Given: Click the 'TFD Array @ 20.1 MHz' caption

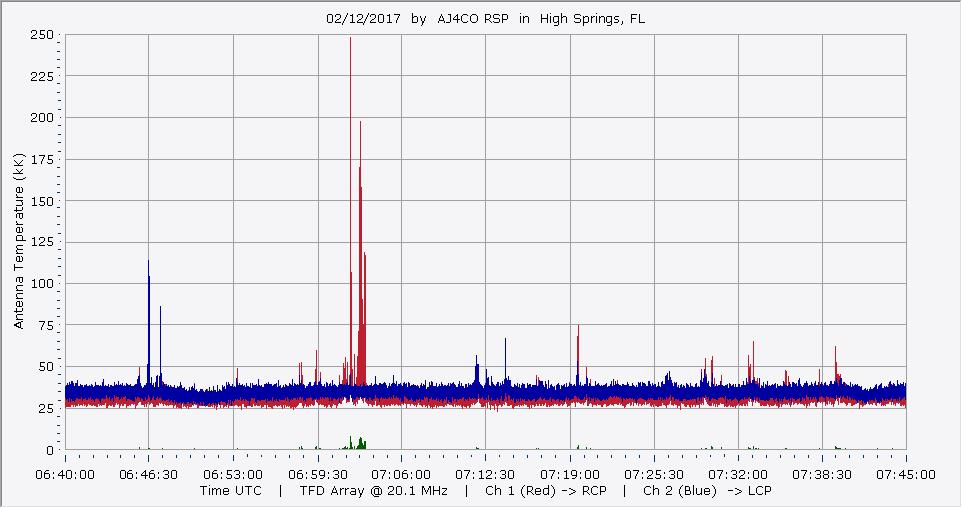Looking at the screenshot, I should pos(374,491).
